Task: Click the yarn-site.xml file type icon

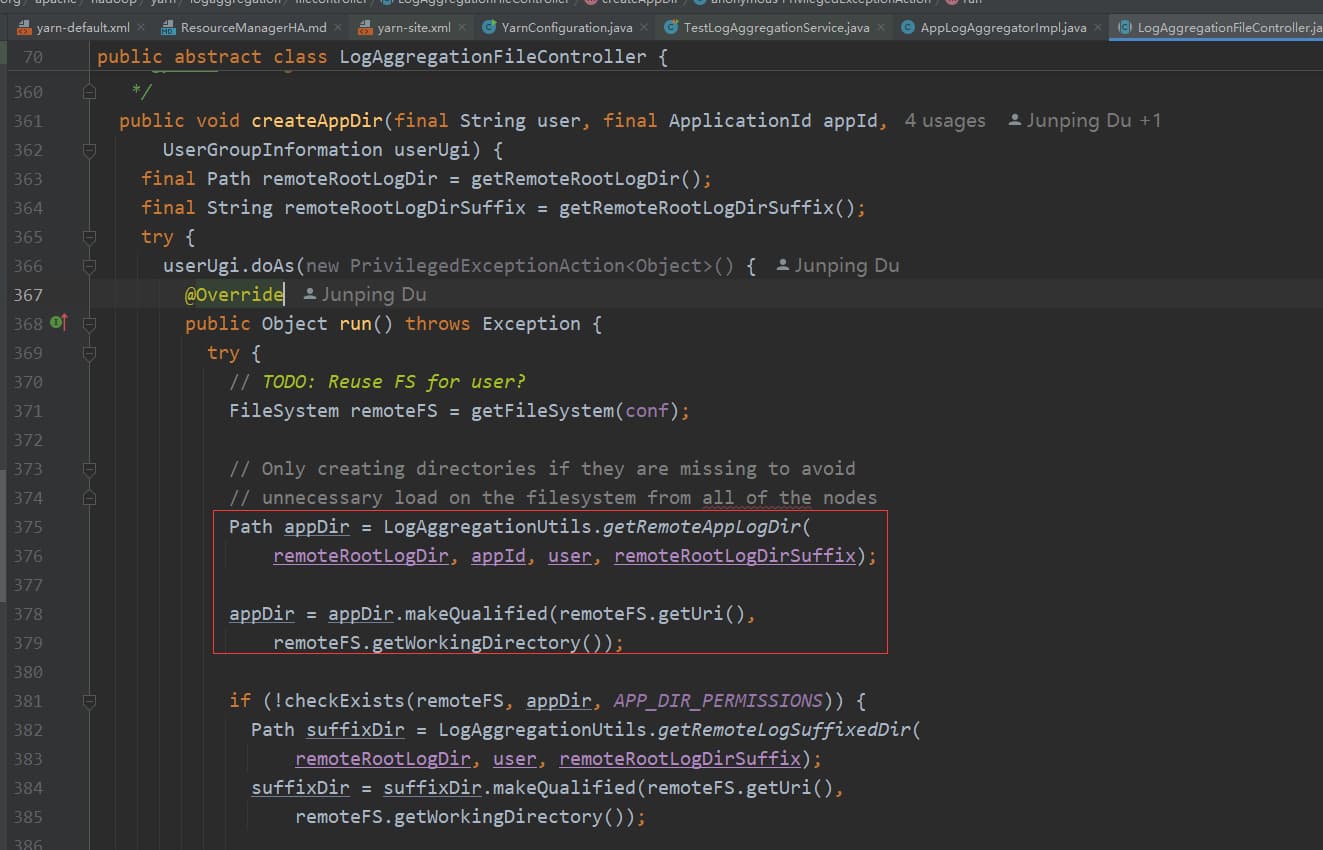Action: click(366, 27)
